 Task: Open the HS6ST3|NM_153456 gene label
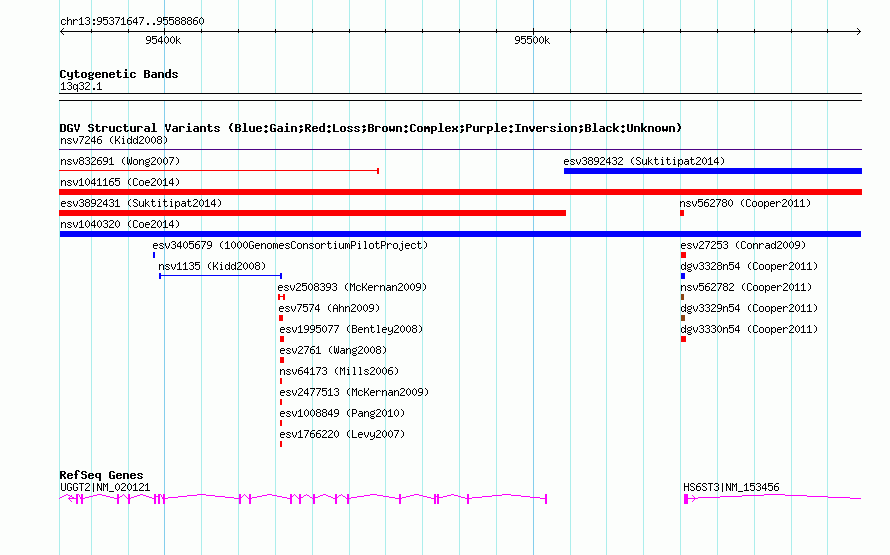[x=731, y=487]
